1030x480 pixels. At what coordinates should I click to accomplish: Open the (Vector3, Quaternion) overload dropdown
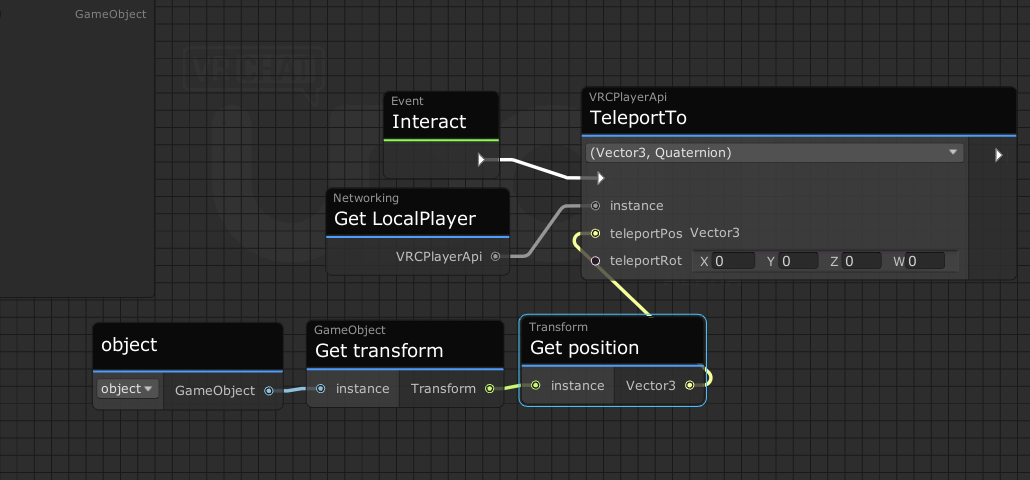[774, 153]
